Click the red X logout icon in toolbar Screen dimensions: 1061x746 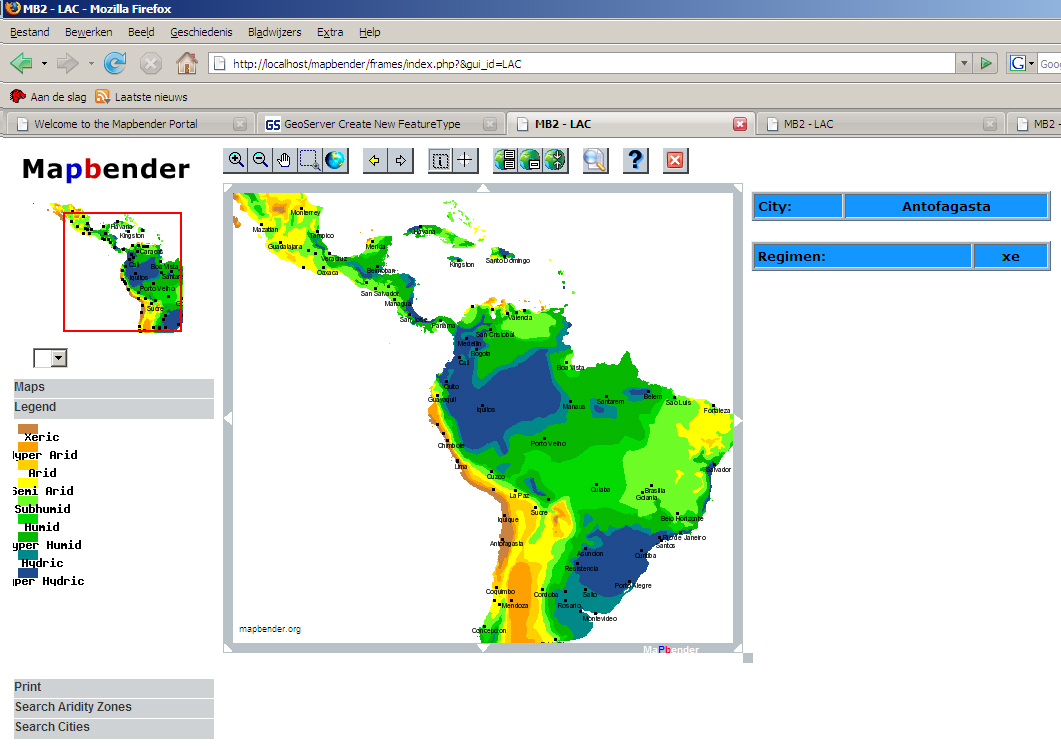pyautogui.click(x=675, y=160)
